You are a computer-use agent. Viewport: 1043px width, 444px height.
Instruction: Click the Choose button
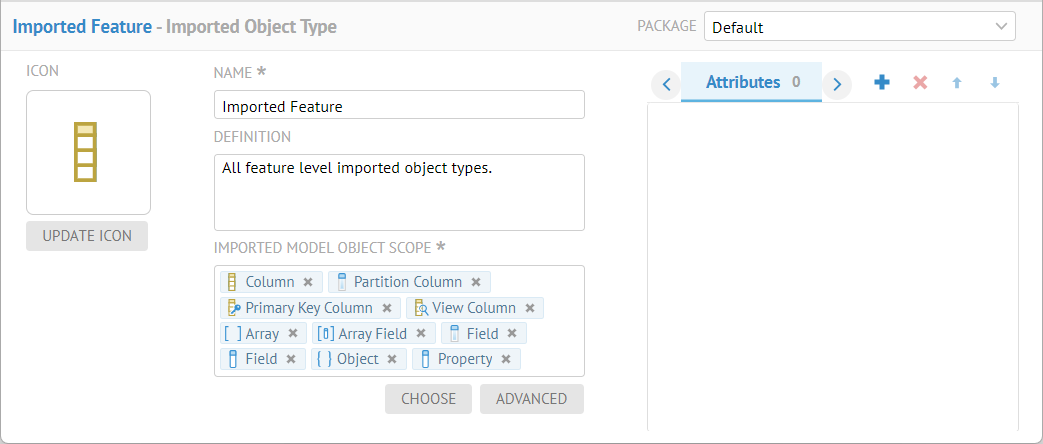428,399
